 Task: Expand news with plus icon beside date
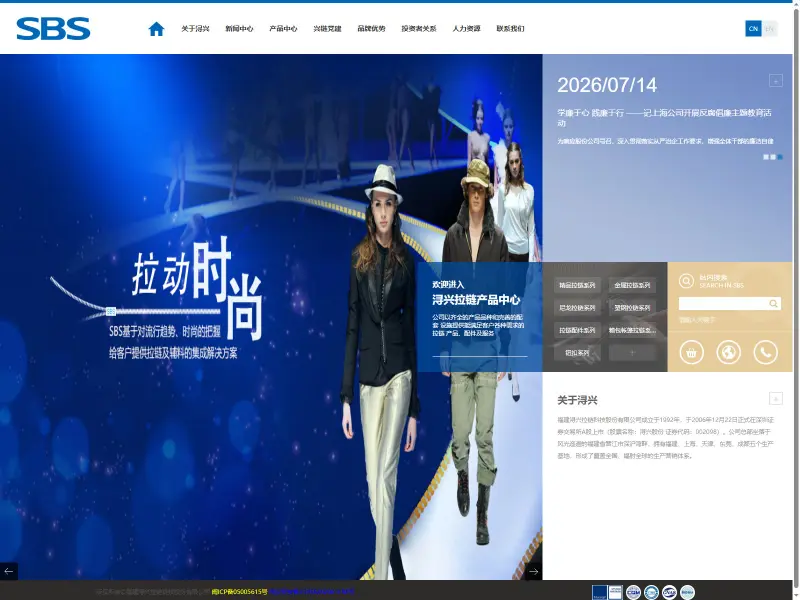point(776,81)
